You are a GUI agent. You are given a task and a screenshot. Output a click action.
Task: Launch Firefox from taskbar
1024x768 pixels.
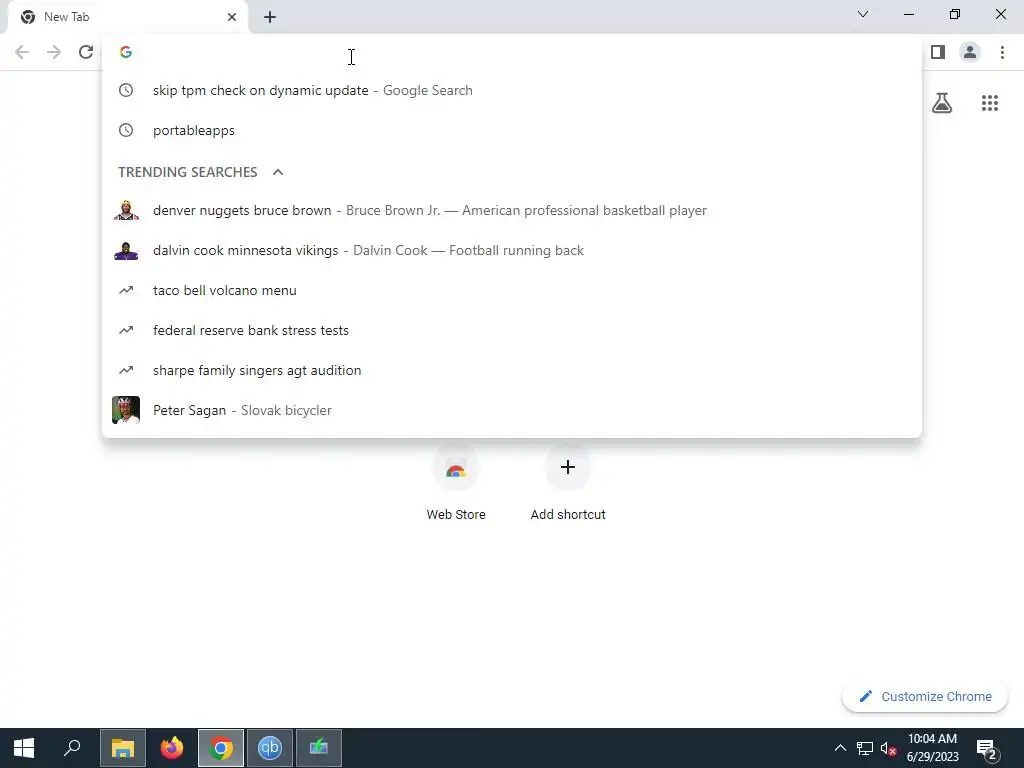point(172,748)
